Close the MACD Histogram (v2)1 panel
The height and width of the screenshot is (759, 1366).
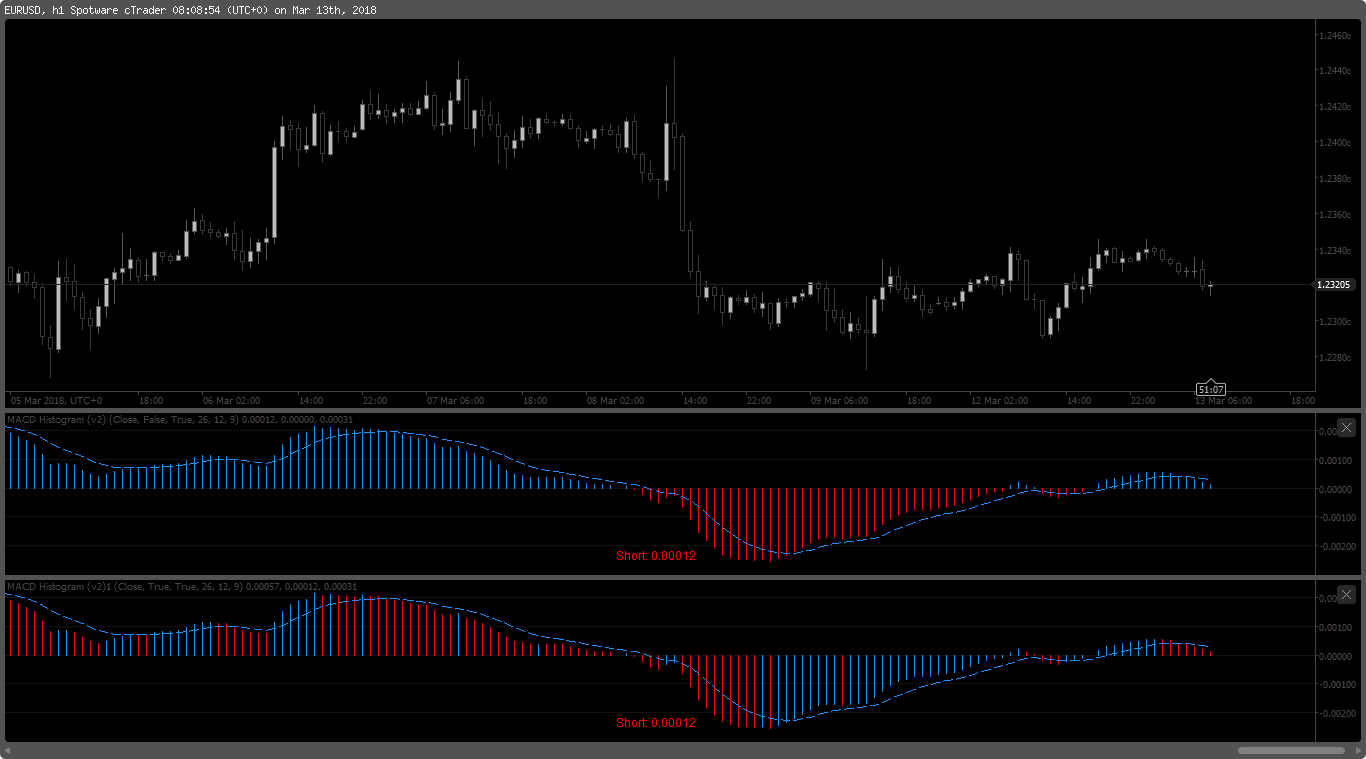click(x=1347, y=594)
